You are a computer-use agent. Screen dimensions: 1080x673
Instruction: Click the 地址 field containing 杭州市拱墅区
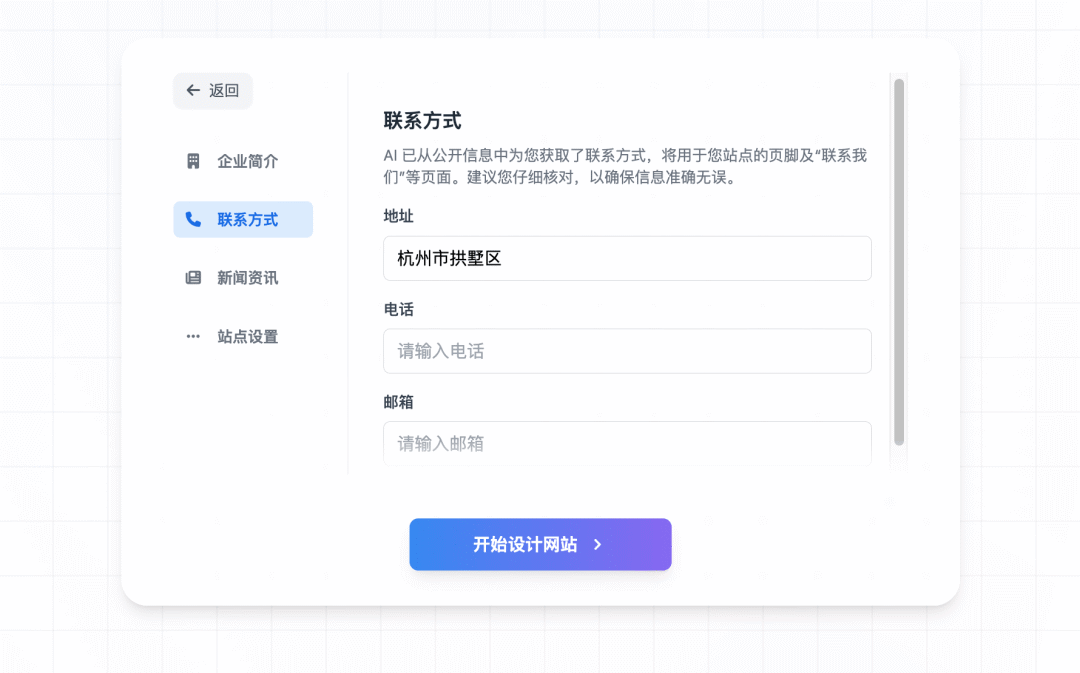[627, 258]
